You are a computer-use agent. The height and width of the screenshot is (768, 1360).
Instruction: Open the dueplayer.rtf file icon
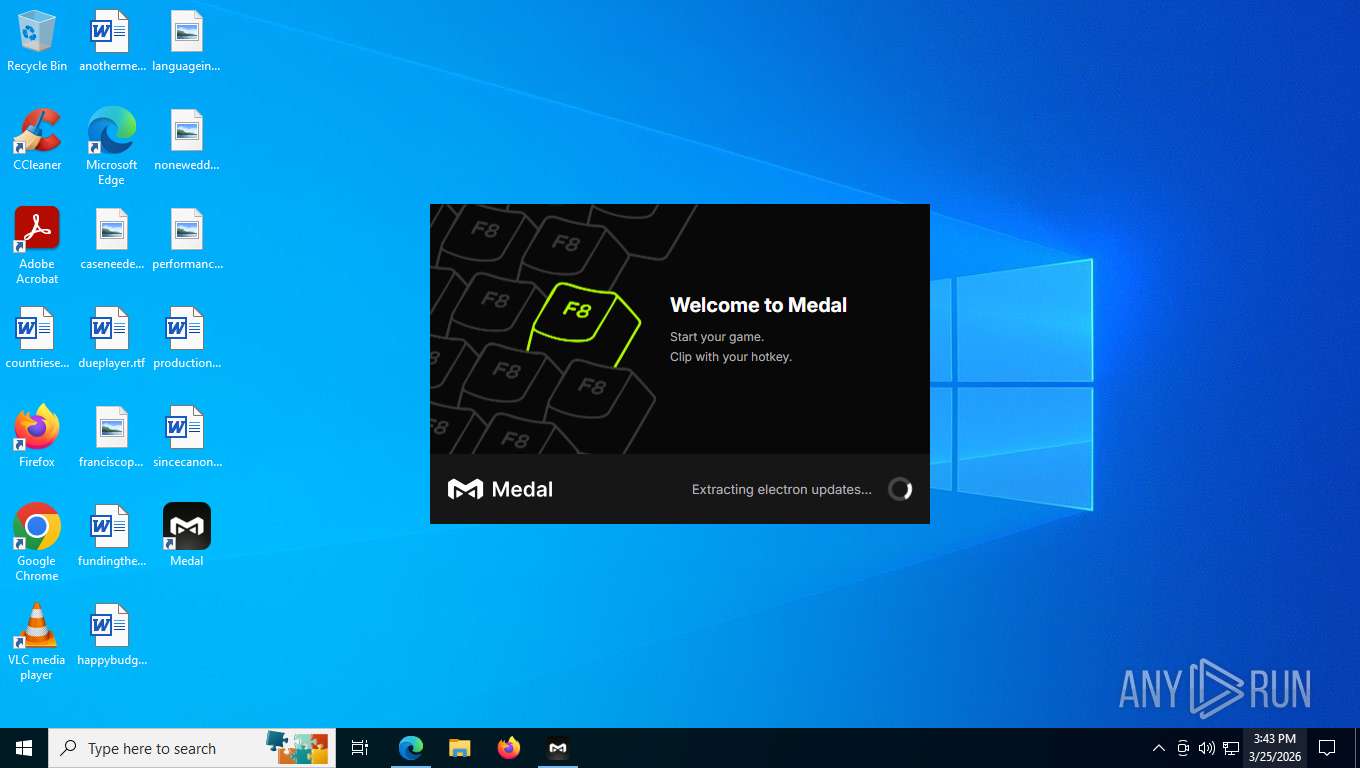pos(111,338)
